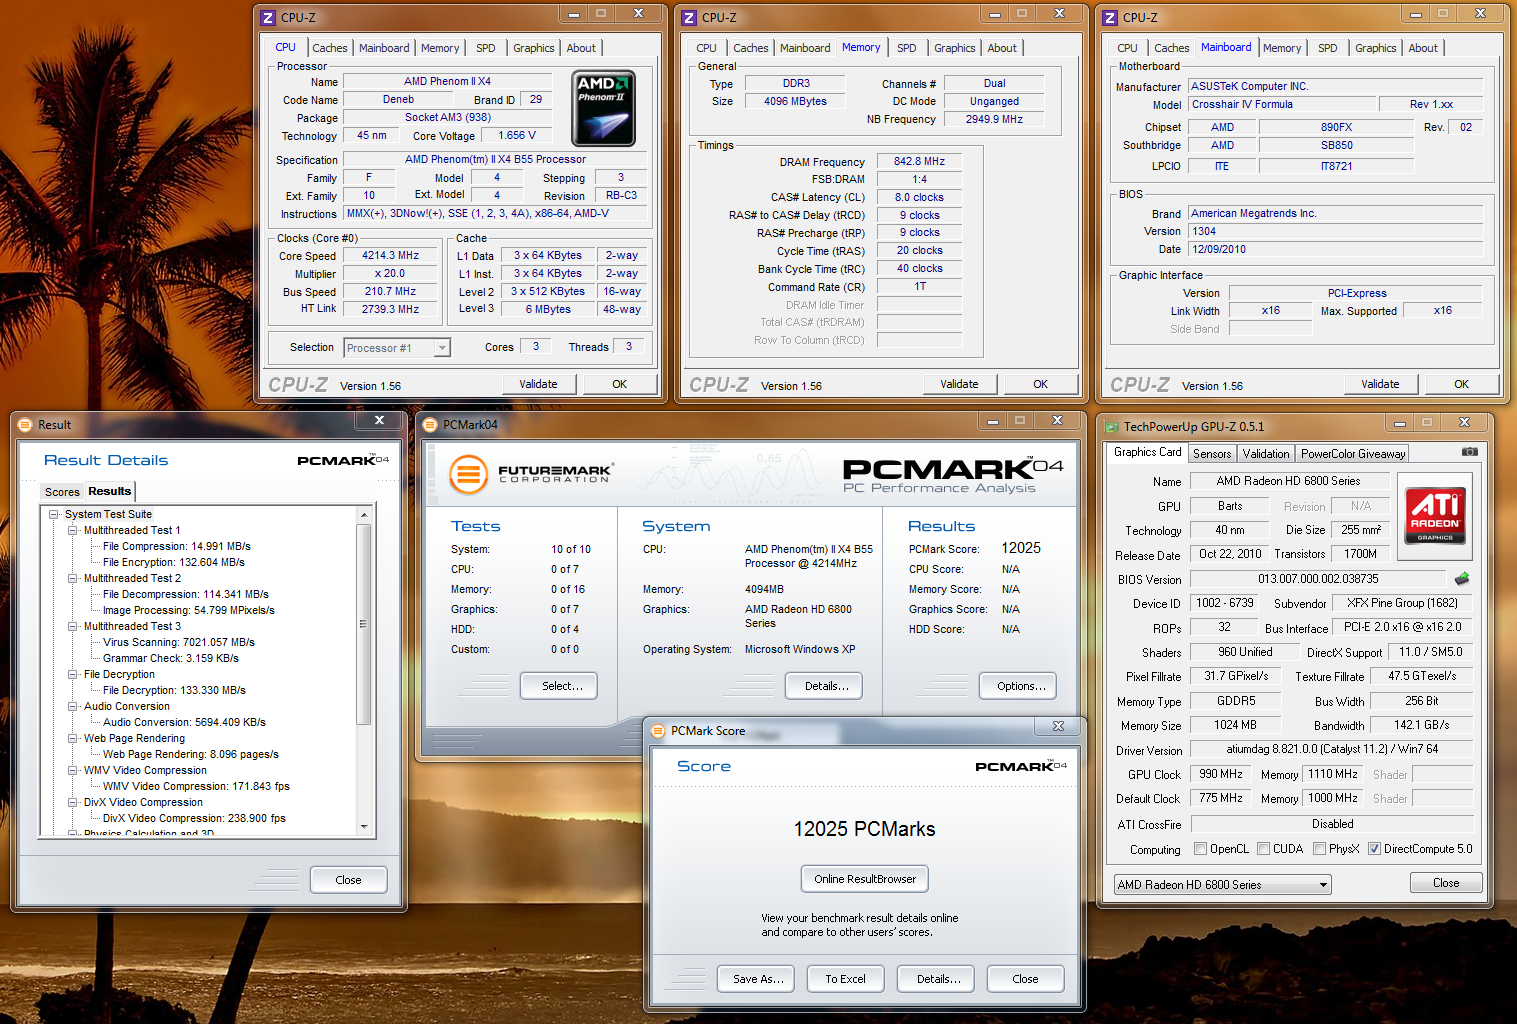The image size is (1517, 1024).
Task: Click the To Excel button
Action: 846,979
